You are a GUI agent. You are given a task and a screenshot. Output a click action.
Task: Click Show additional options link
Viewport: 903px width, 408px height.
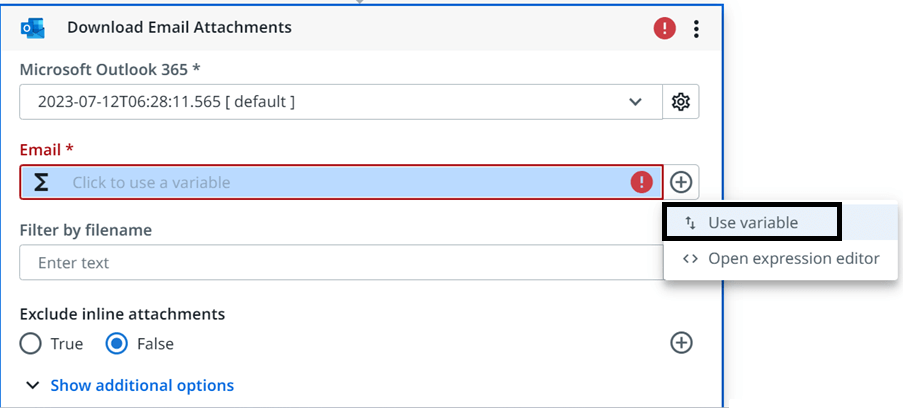[142, 386]
